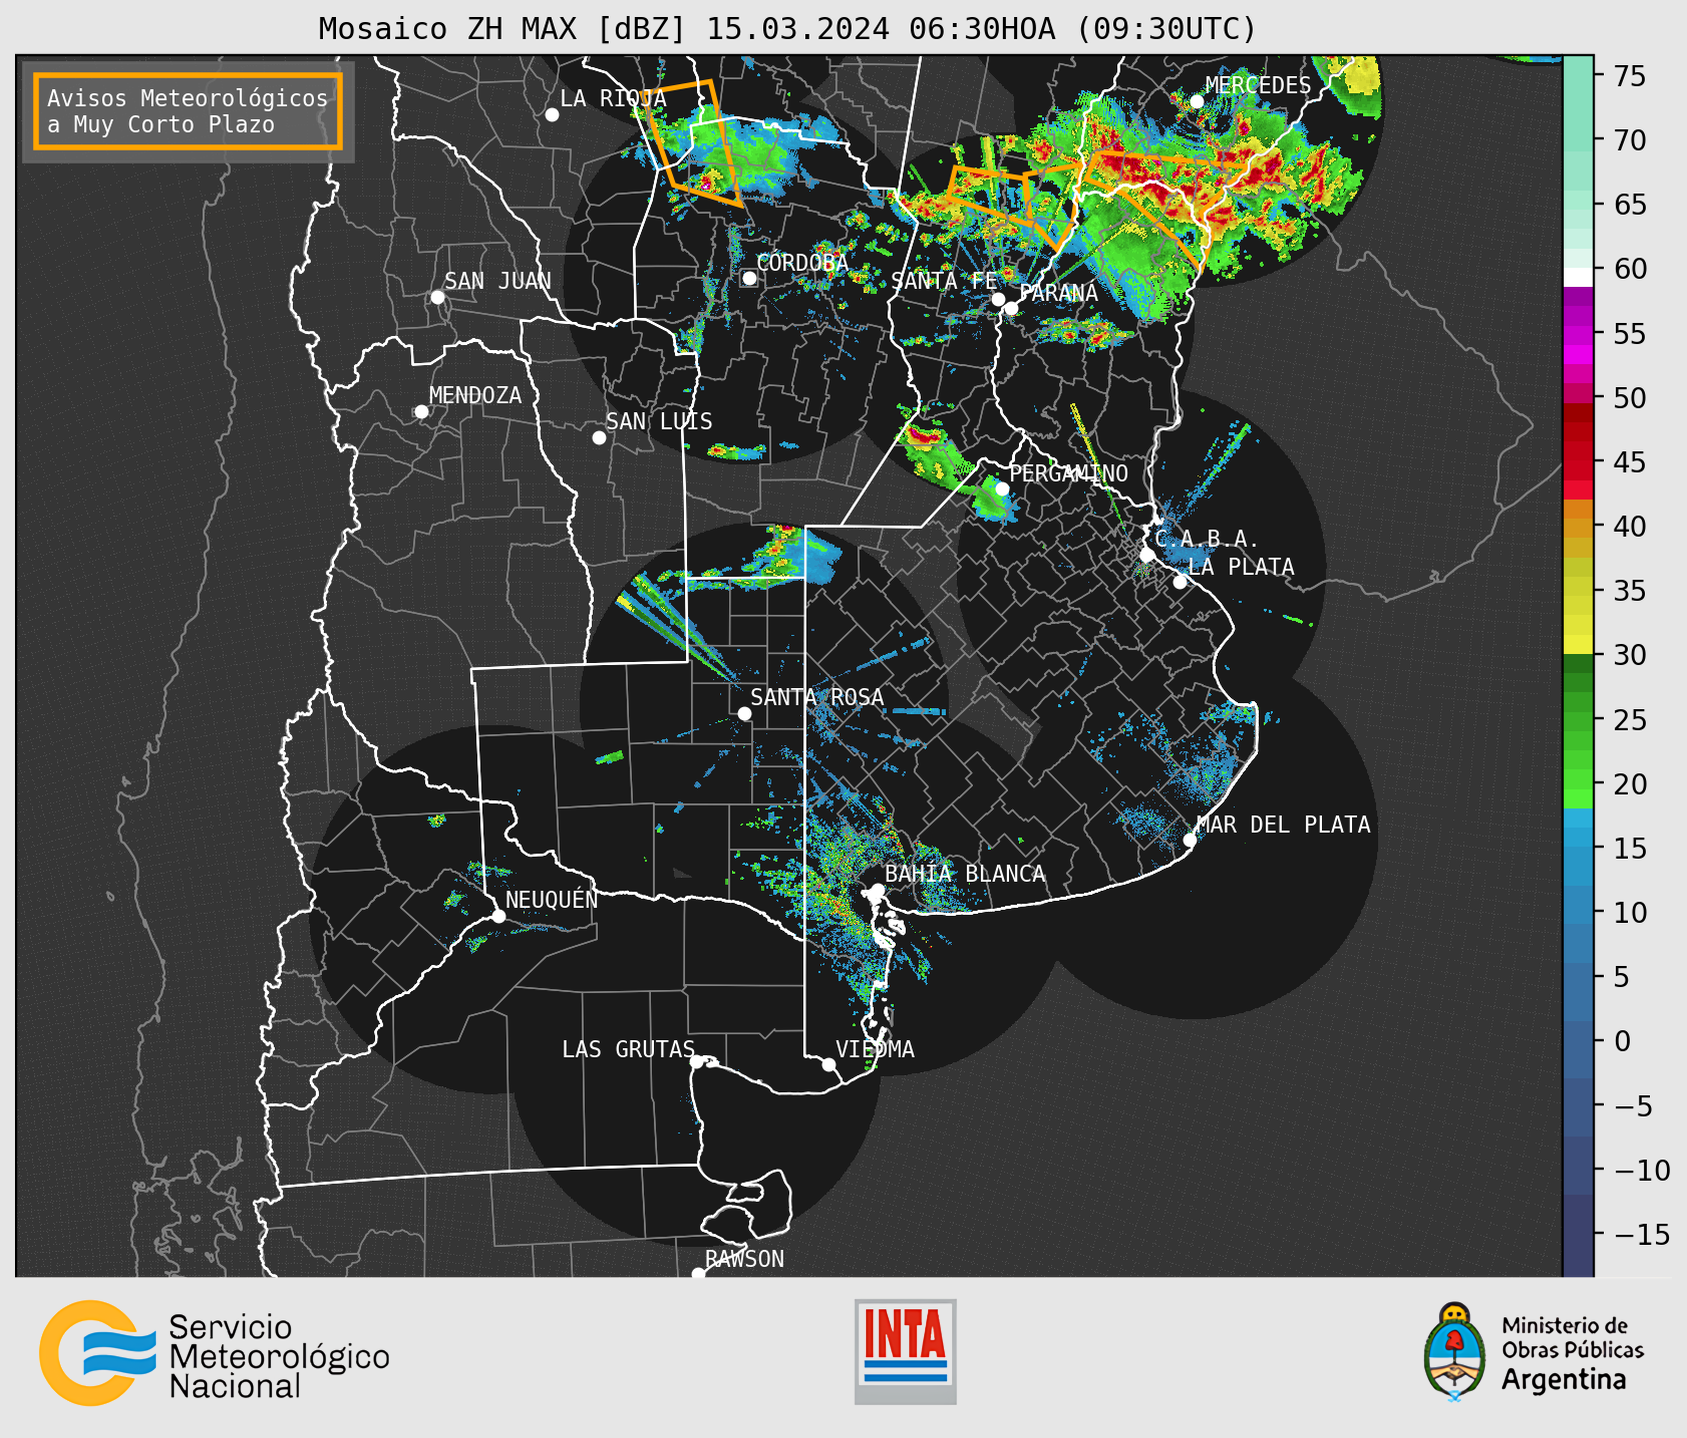Click the MENDOZA city marker dot

click(421, 412)
